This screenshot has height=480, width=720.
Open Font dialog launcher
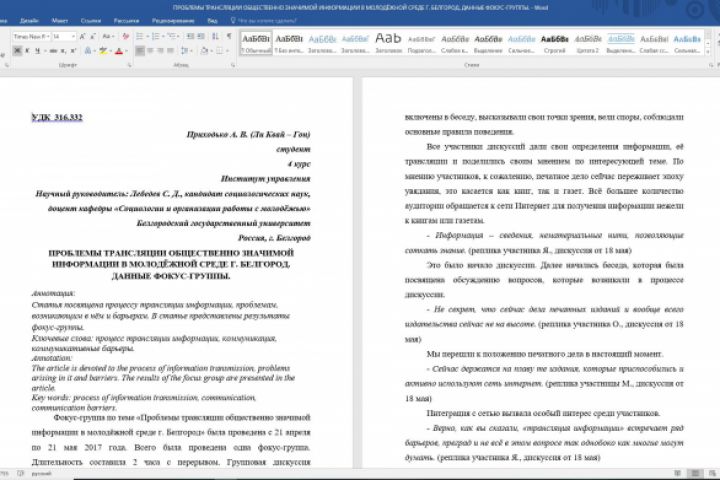click(129, 65)
